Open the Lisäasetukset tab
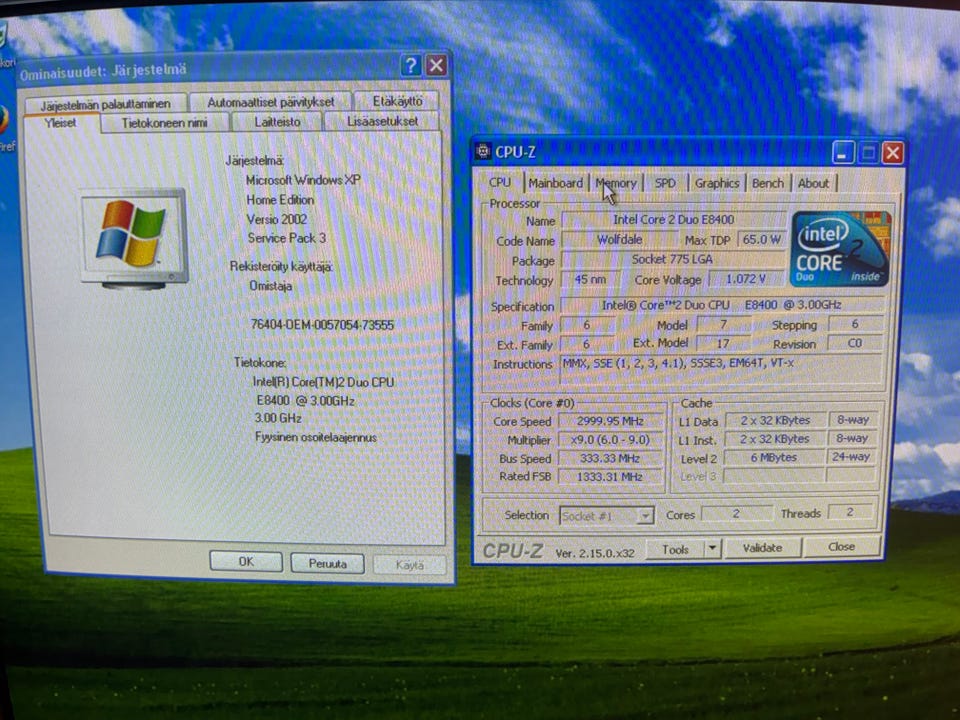Image resolution: width=960 pixels, height=720 pixels. [x=383, y=121]
